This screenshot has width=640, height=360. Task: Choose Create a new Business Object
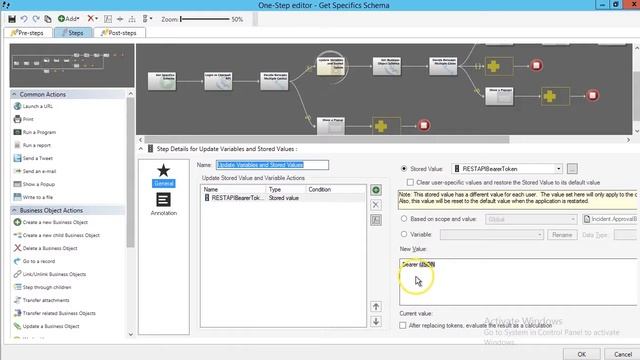51,222
